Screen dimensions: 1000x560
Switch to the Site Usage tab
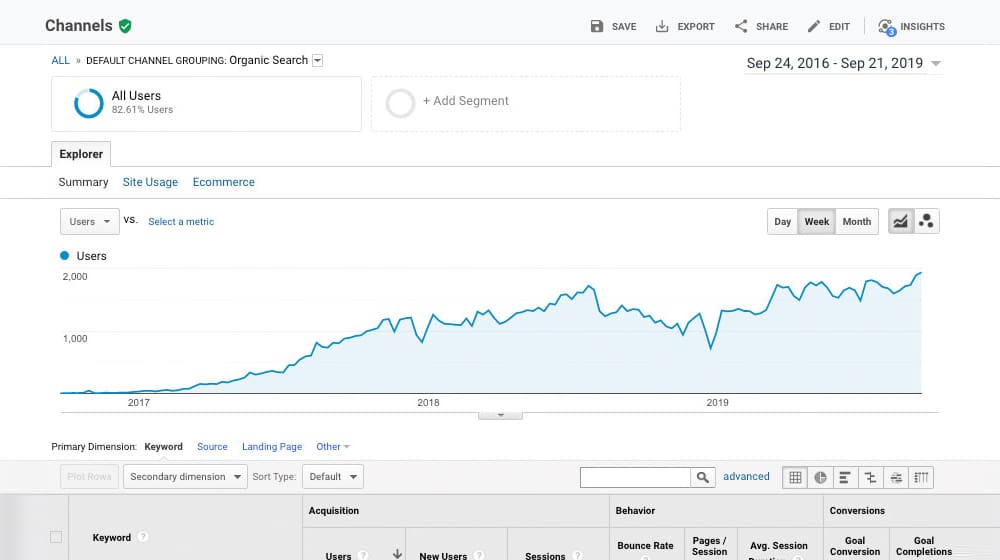tap(150, 182)
